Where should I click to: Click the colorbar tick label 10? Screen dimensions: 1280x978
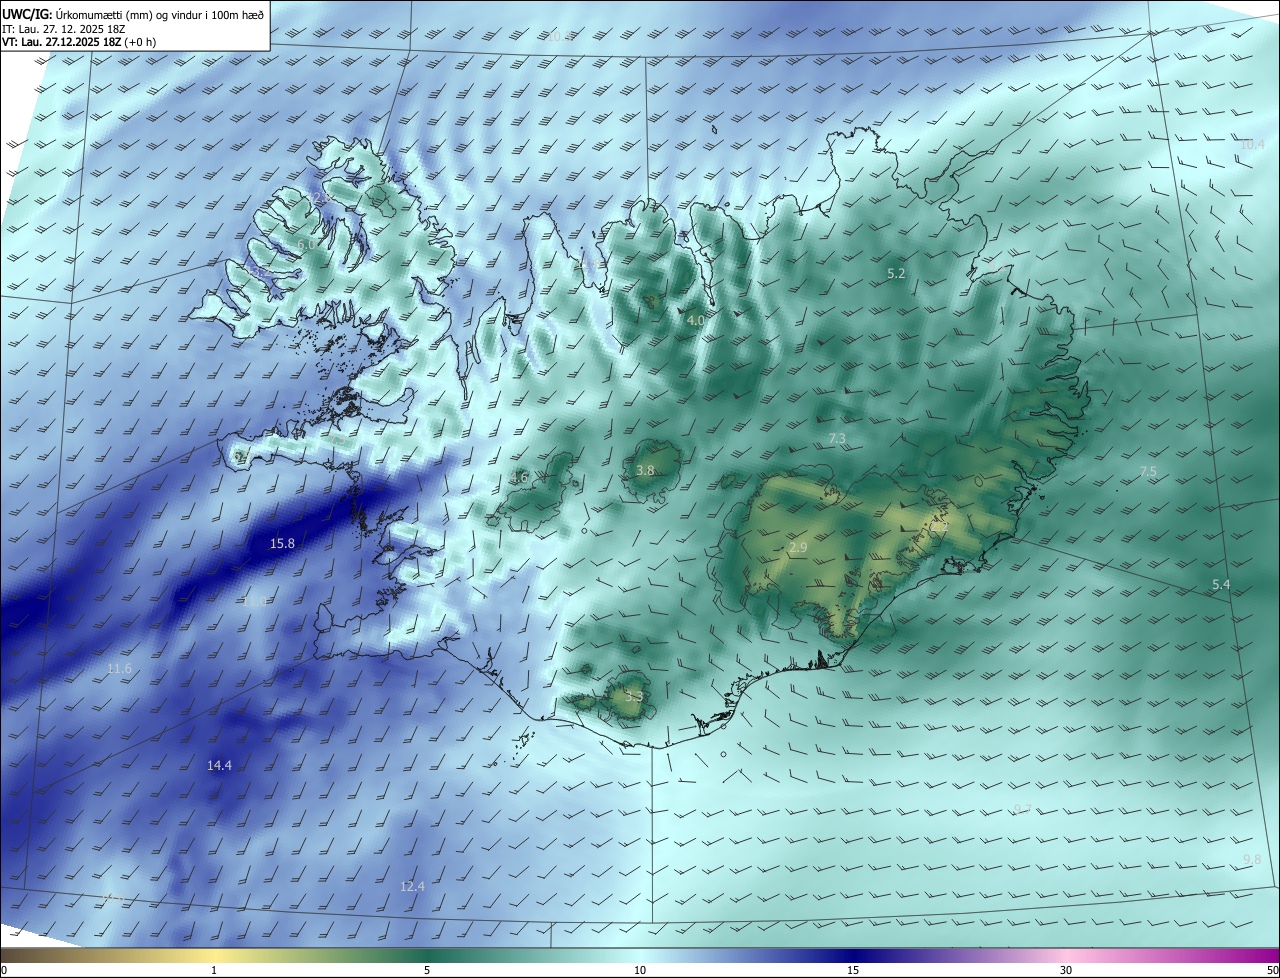click(640, 970)
